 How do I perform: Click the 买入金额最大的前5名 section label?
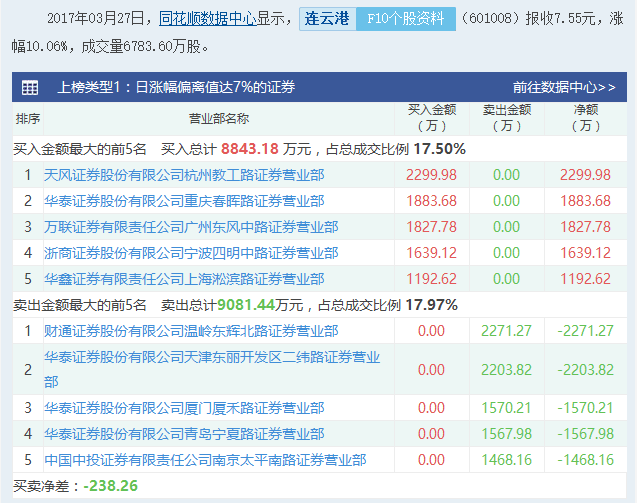[x=80, y=149]
